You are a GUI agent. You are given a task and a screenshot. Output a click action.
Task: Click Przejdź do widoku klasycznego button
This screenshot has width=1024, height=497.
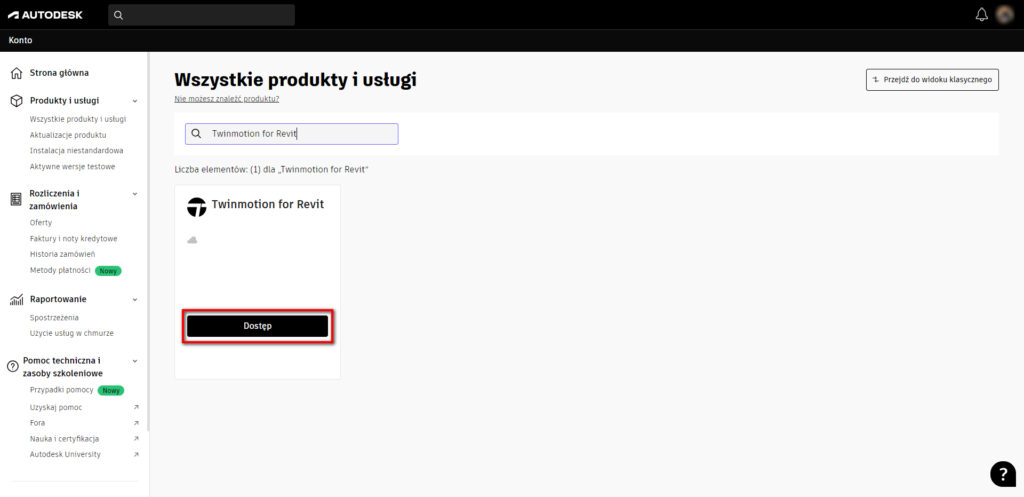pyautogui.click(x=932, y=80)
